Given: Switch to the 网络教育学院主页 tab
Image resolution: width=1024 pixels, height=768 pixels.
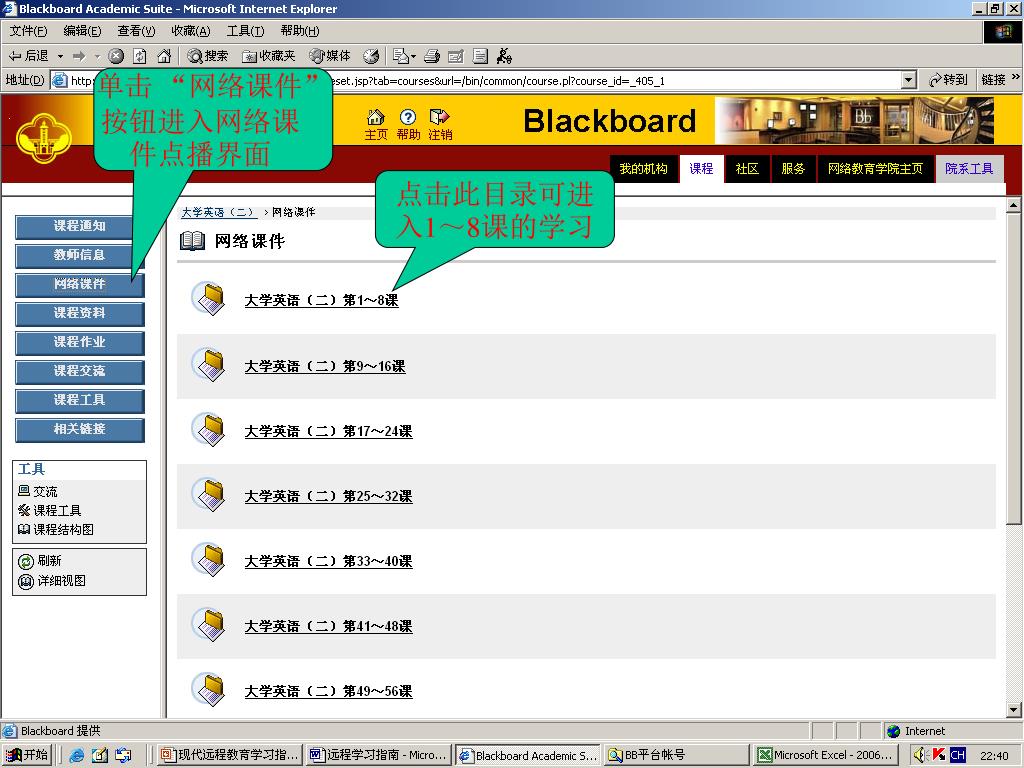Looking at the screenshot, I should coord(875,168).
